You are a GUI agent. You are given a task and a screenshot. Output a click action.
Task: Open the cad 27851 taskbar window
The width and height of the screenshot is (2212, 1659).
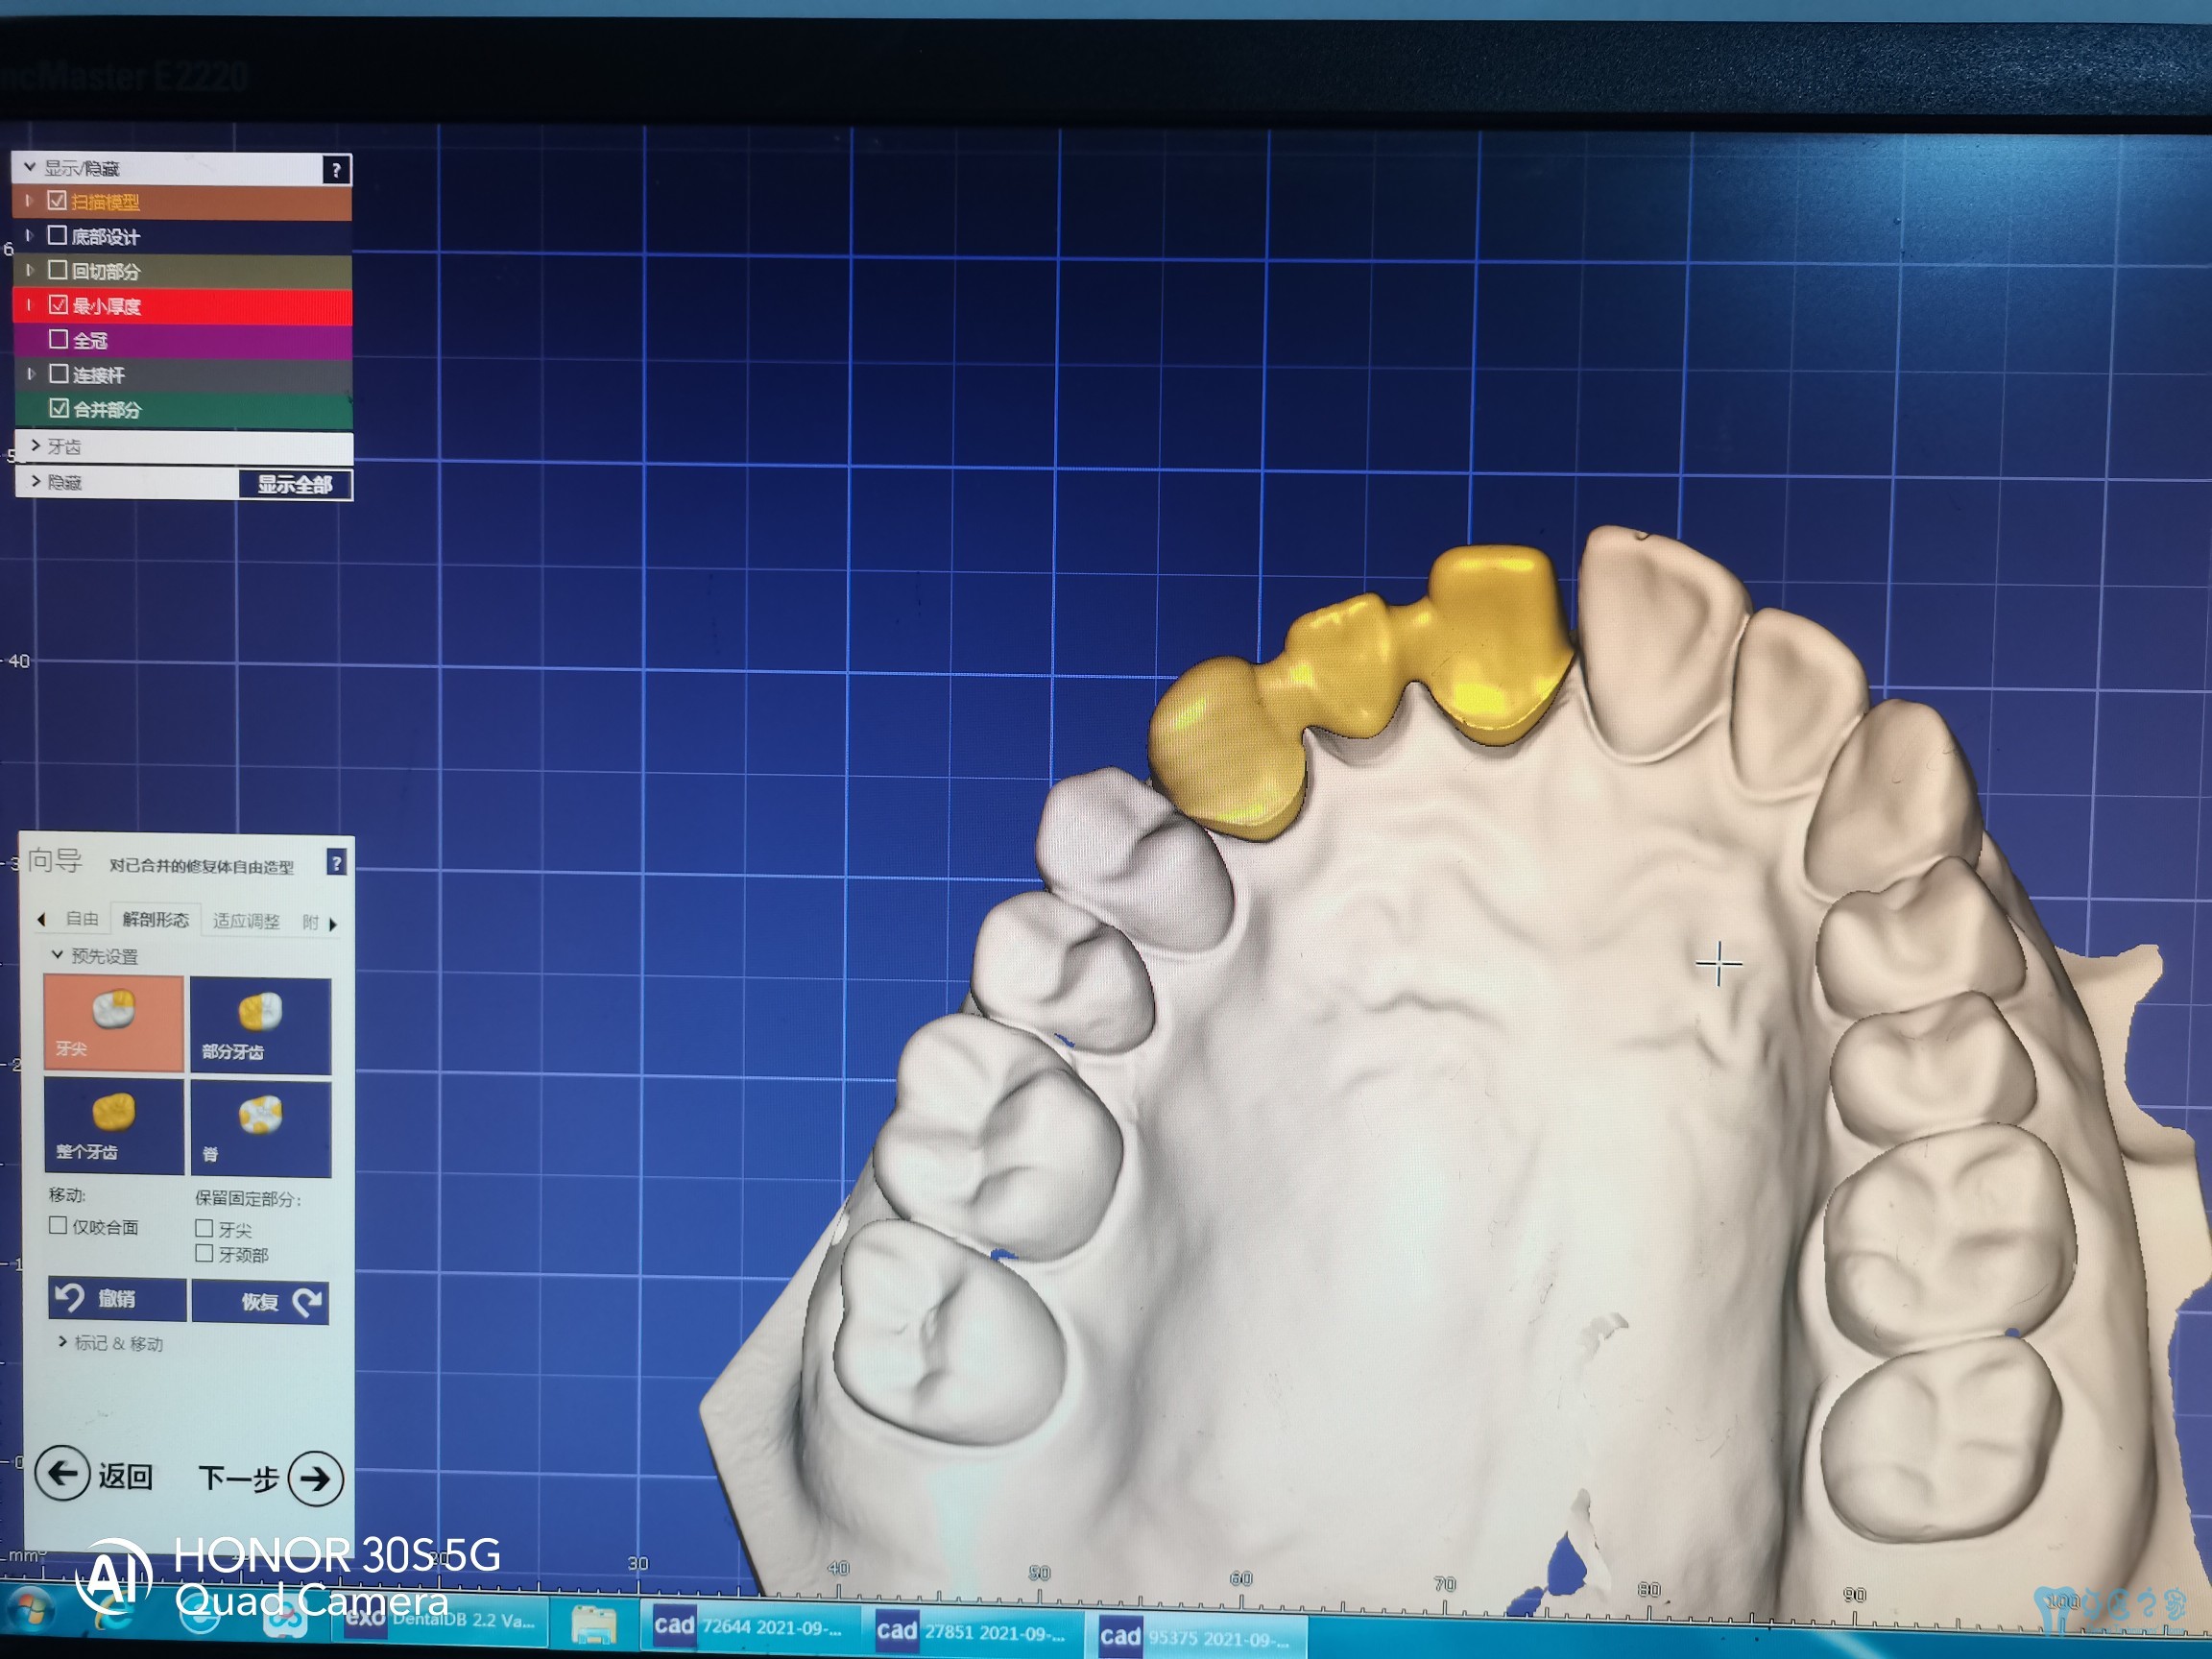(968, 1631)
